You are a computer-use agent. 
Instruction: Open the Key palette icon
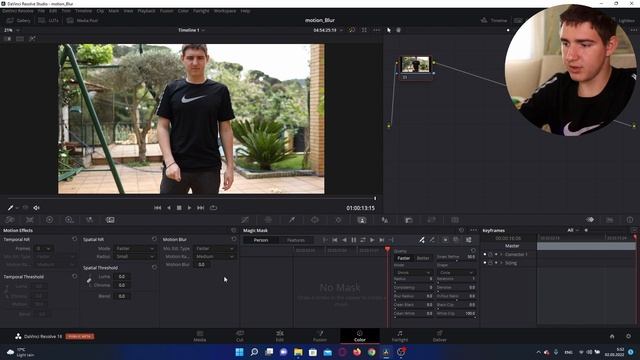[x=409, y=220]
